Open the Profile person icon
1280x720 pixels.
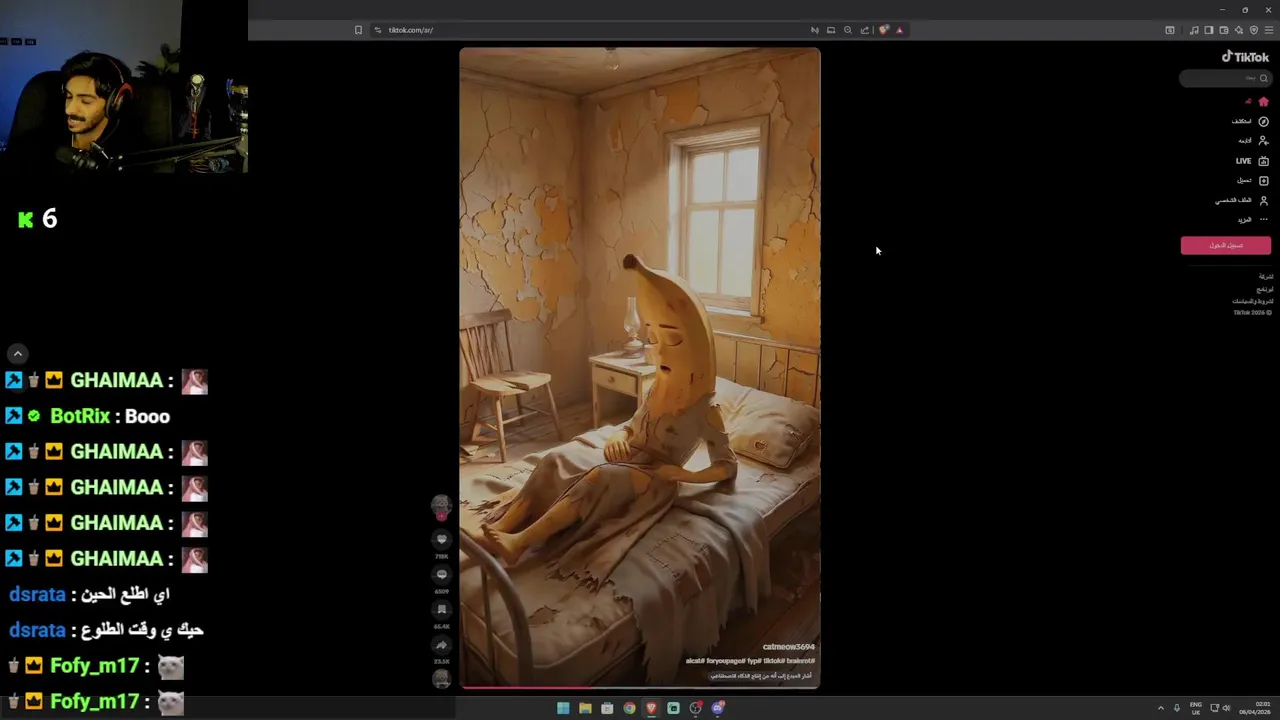coord(1263,200)
